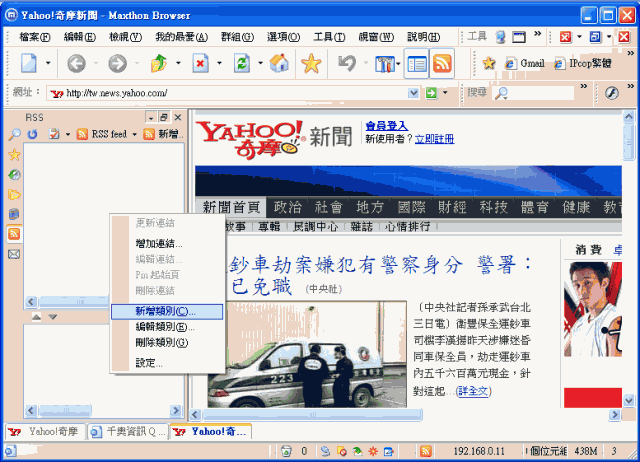This screenshot has height=462, width=640.
Task: Go forward with the Forward arrow button
Action: [x=118, y=64]
